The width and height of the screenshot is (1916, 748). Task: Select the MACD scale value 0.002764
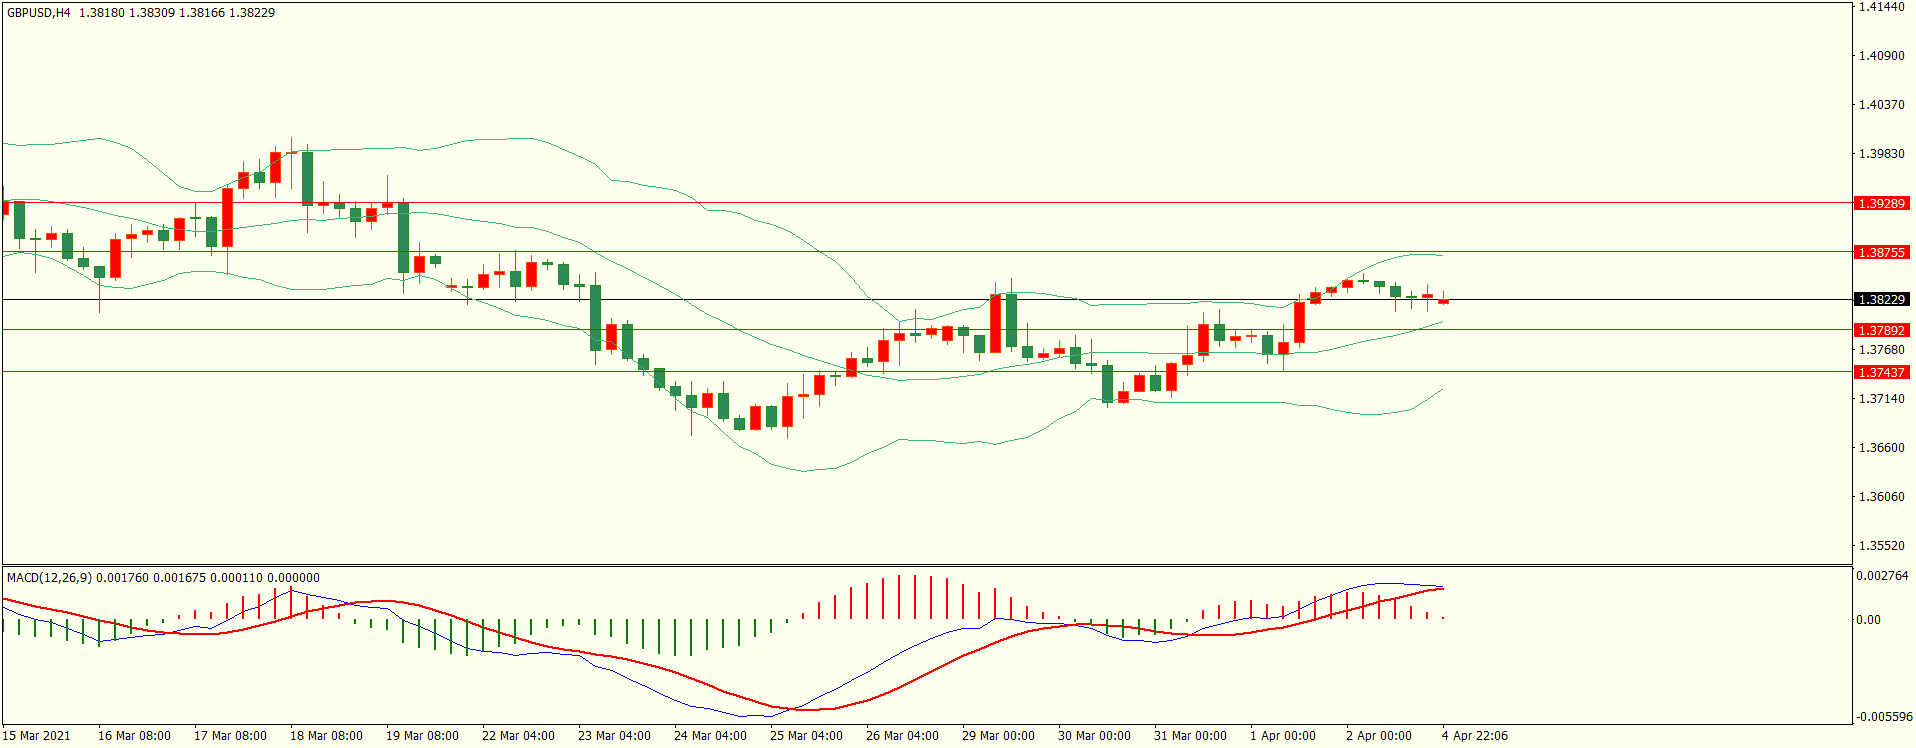(x=1882, y=576)
